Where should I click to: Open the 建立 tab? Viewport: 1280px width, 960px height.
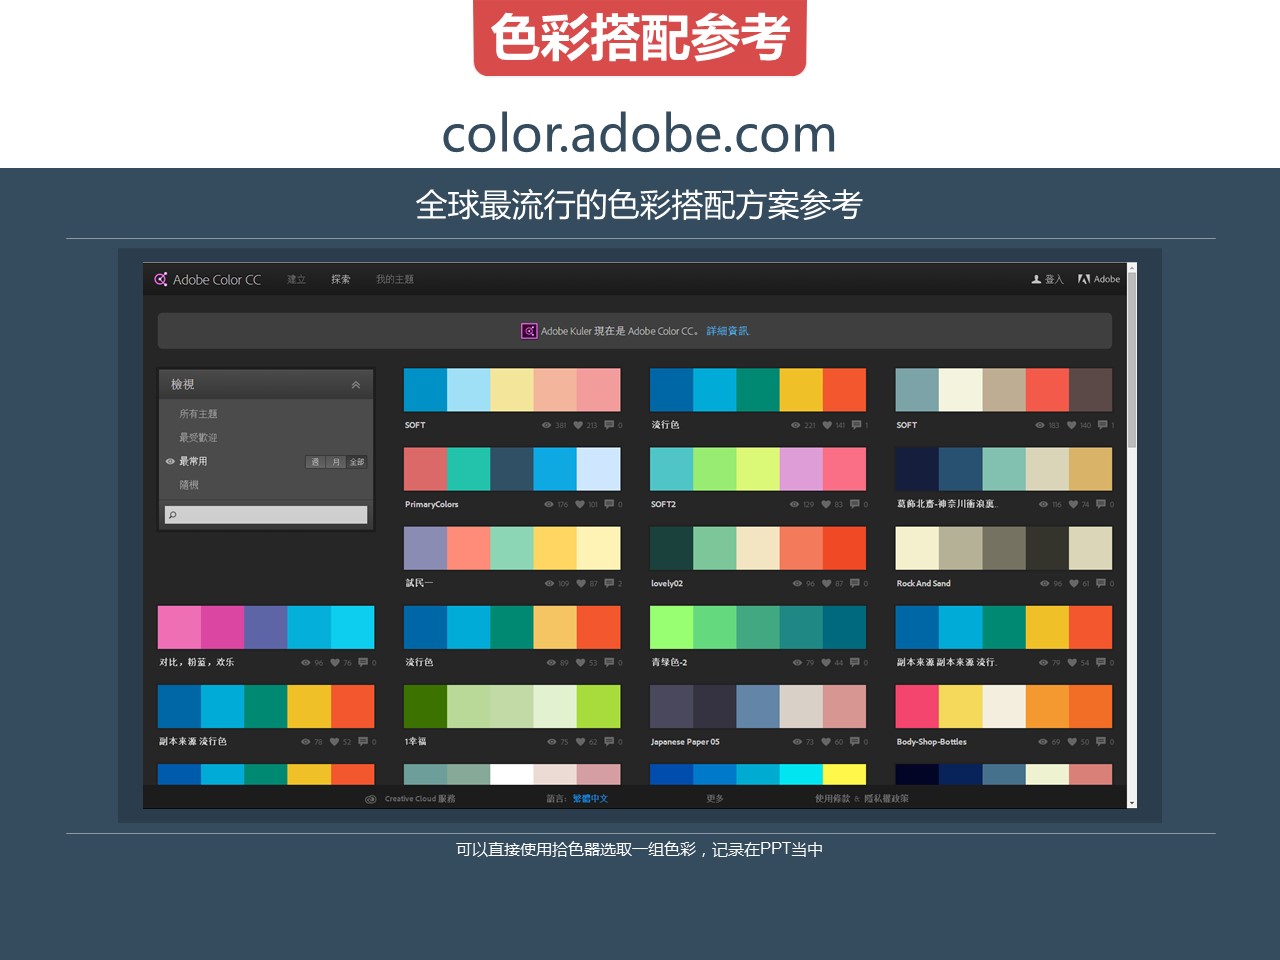pos(296,279)
